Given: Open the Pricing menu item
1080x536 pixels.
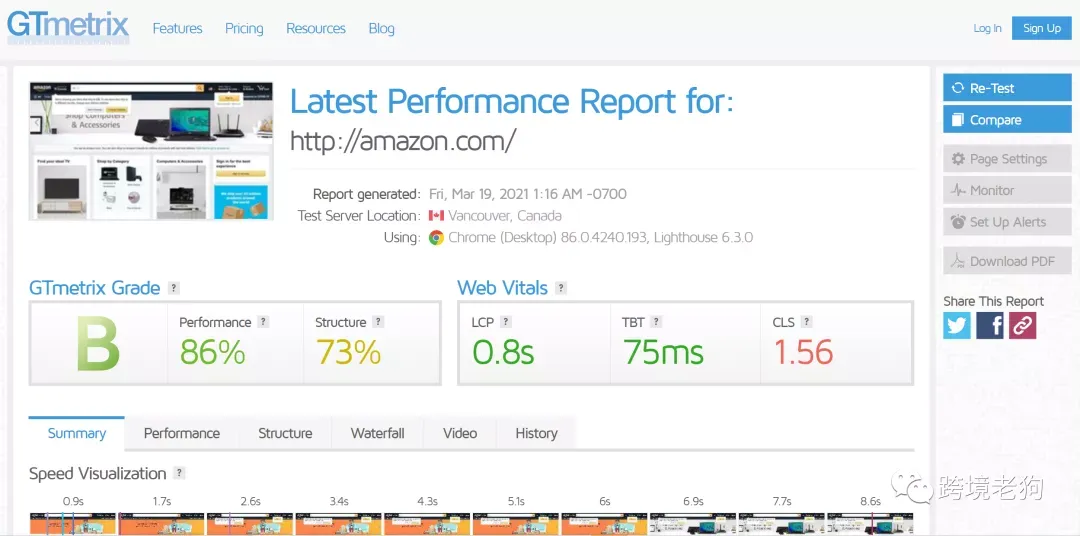Looking at the screenshot, I should click(x=244, y=28).
